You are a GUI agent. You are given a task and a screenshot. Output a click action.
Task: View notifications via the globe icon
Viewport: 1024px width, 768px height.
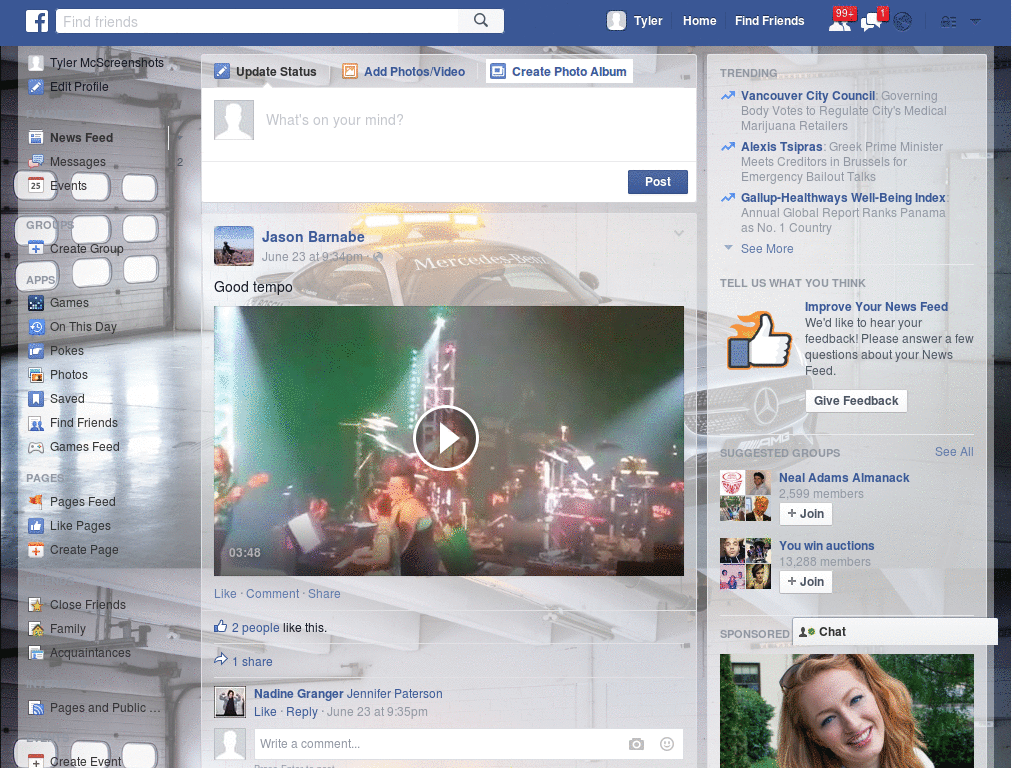point(902,20)
